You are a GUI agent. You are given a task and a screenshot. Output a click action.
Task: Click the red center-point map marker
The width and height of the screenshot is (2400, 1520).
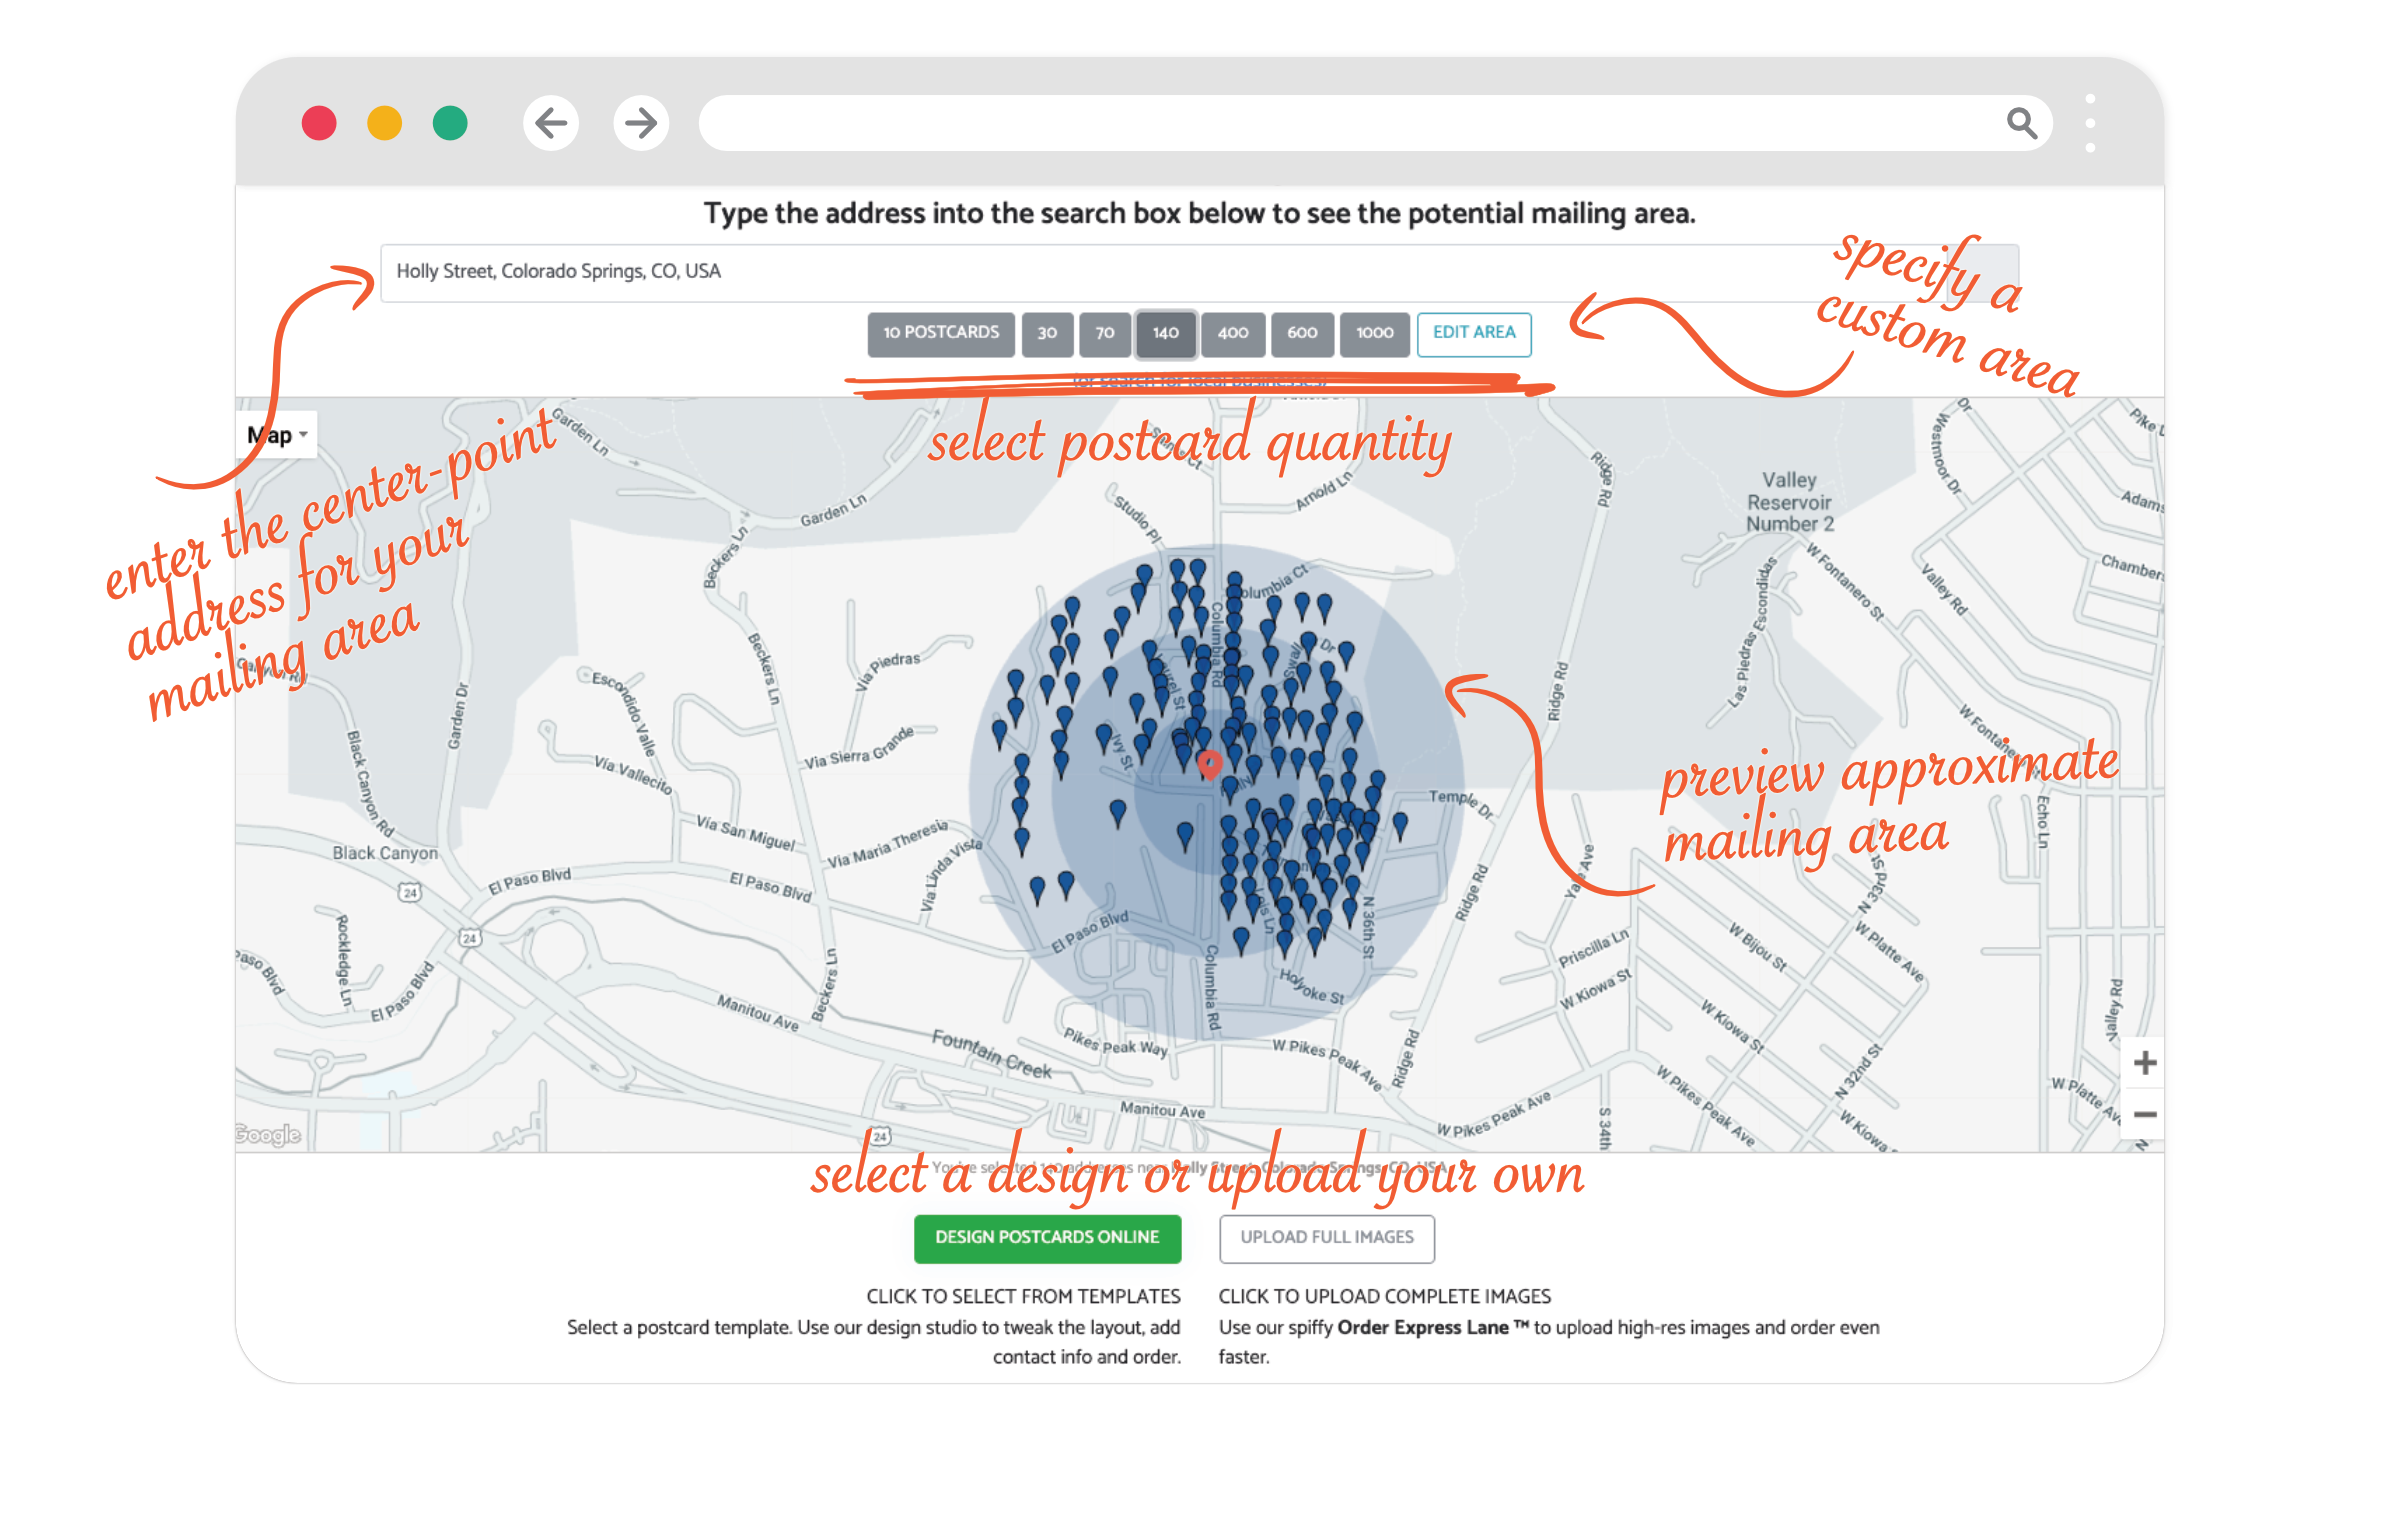click(1210, 765)
